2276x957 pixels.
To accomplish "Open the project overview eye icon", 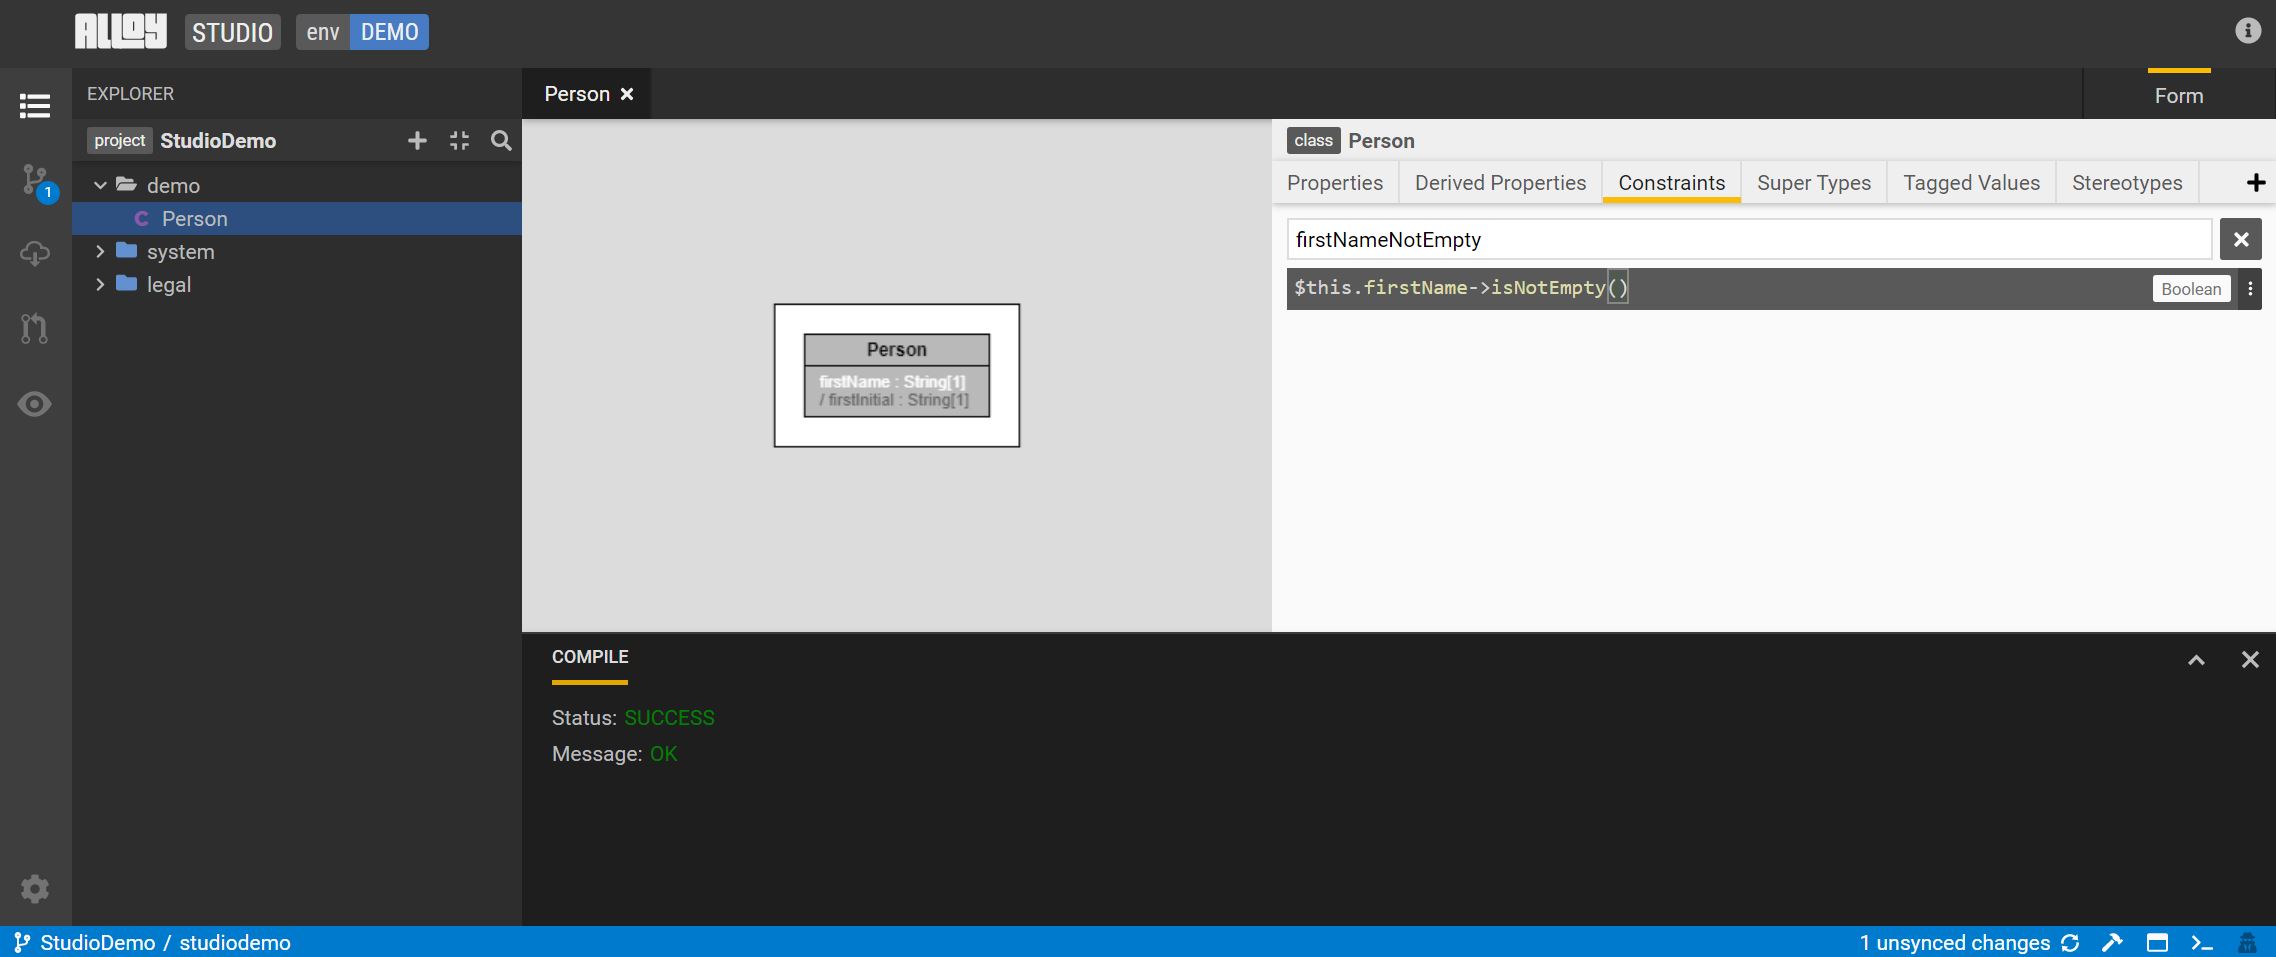I will [x=35, y=404].
